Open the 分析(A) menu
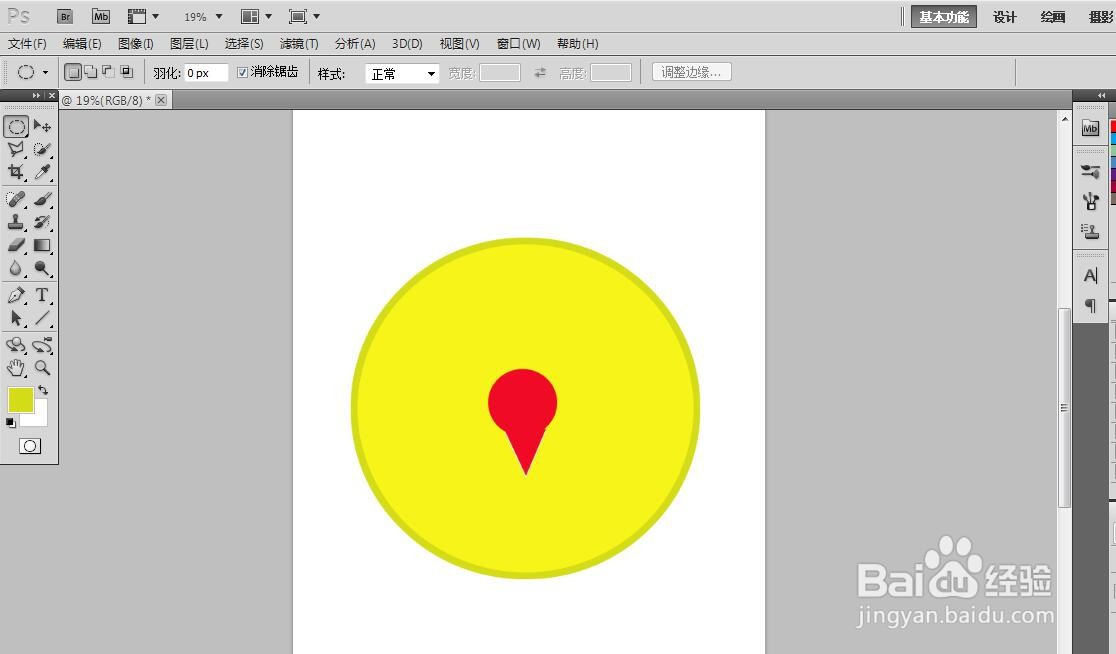1116x654 pixels. (x=354, y=43)
